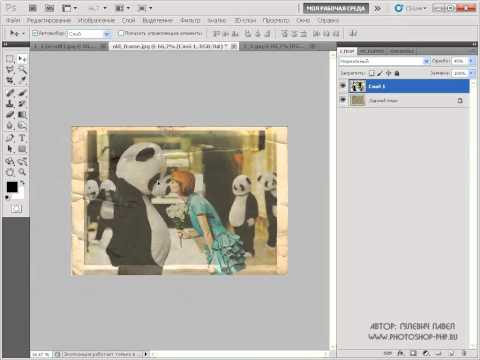Select the History Brush tool

point(22,104)
